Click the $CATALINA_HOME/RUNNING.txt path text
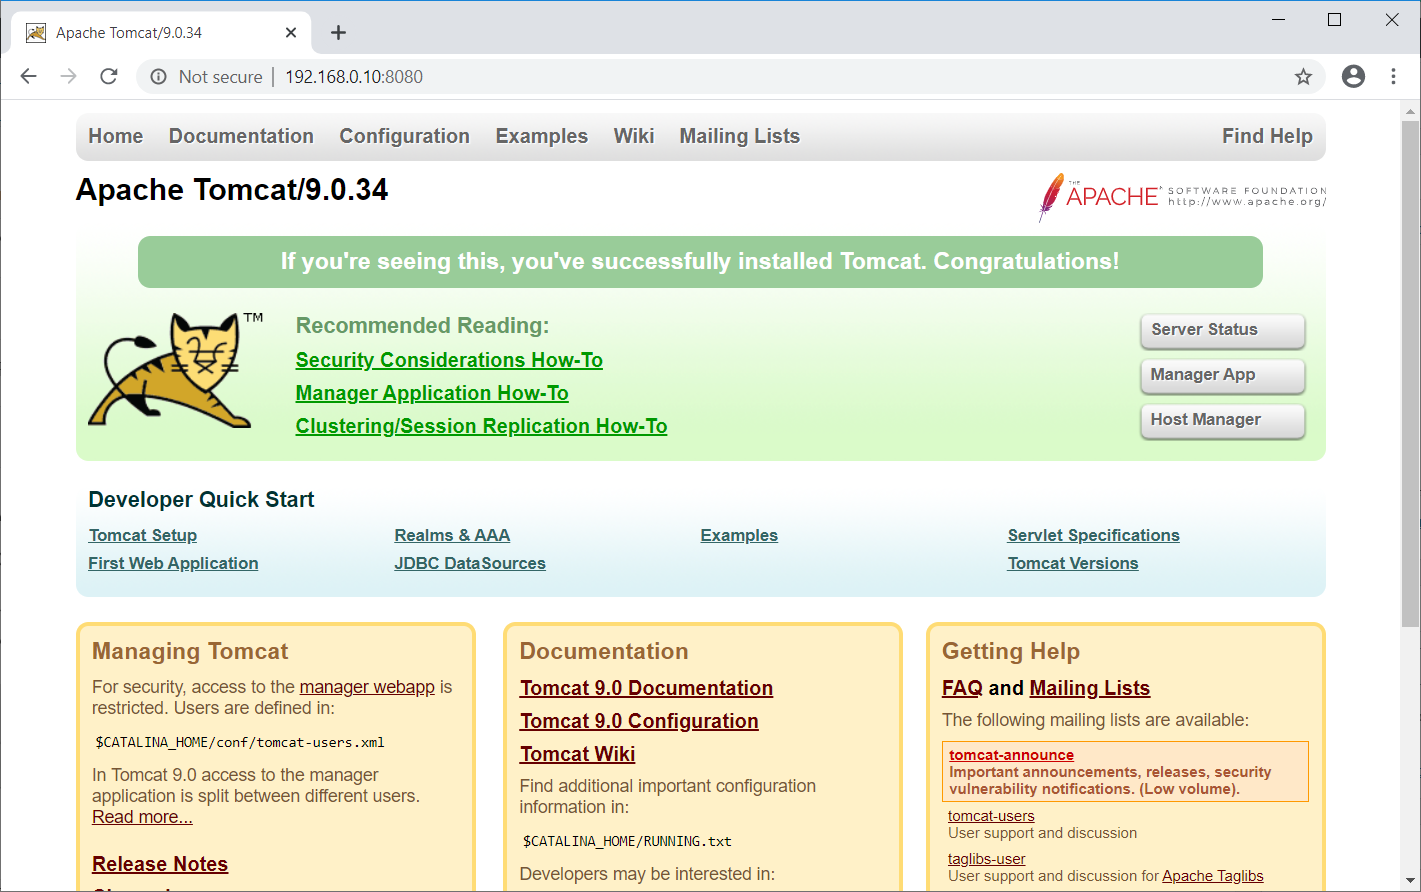The image size is (1421, 892). tap(627, 841)
